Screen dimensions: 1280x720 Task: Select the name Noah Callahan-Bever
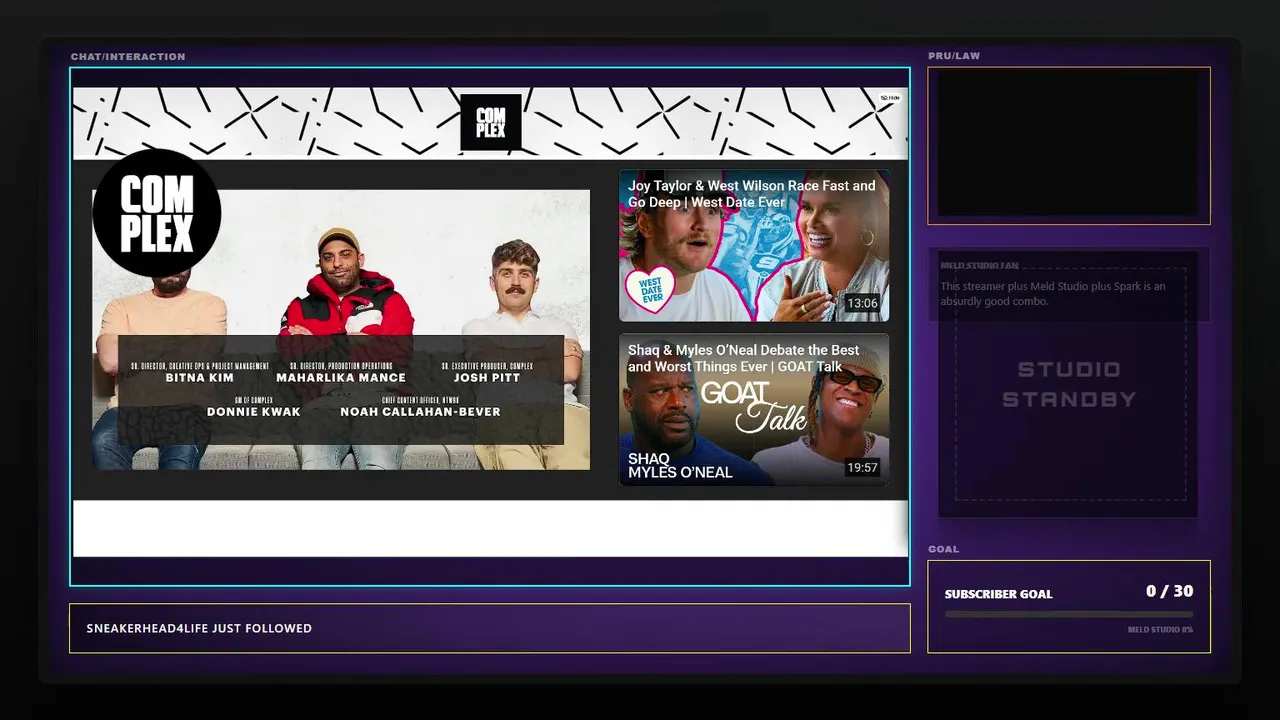point(420,412)
